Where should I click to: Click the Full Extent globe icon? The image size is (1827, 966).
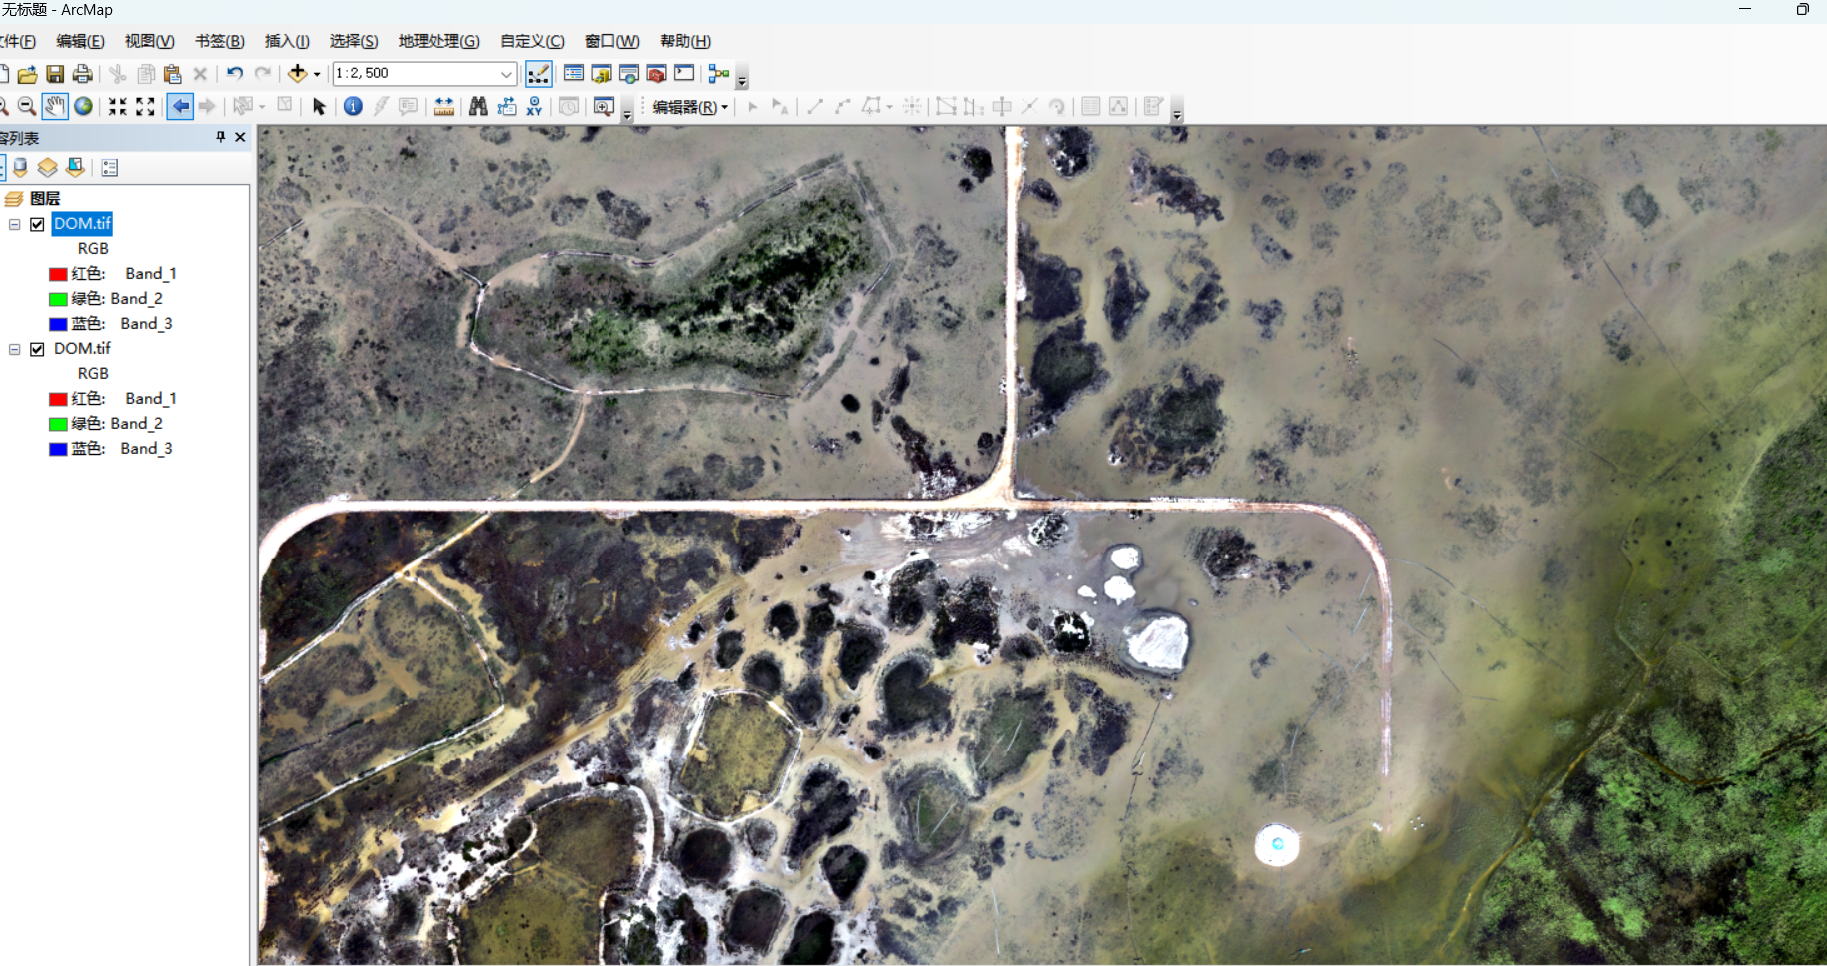coord(84,106)
